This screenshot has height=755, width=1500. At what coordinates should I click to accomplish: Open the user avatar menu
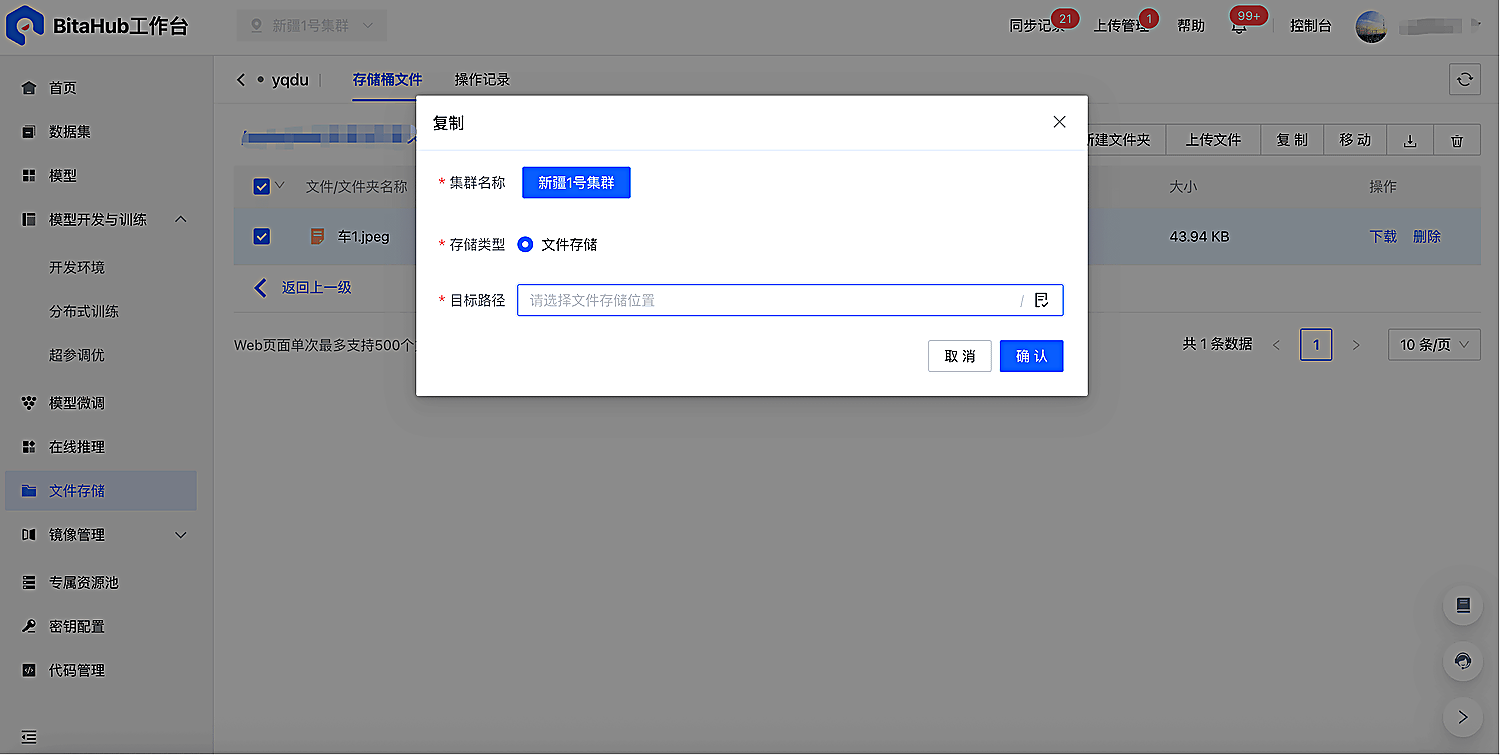click(1371, 26)
